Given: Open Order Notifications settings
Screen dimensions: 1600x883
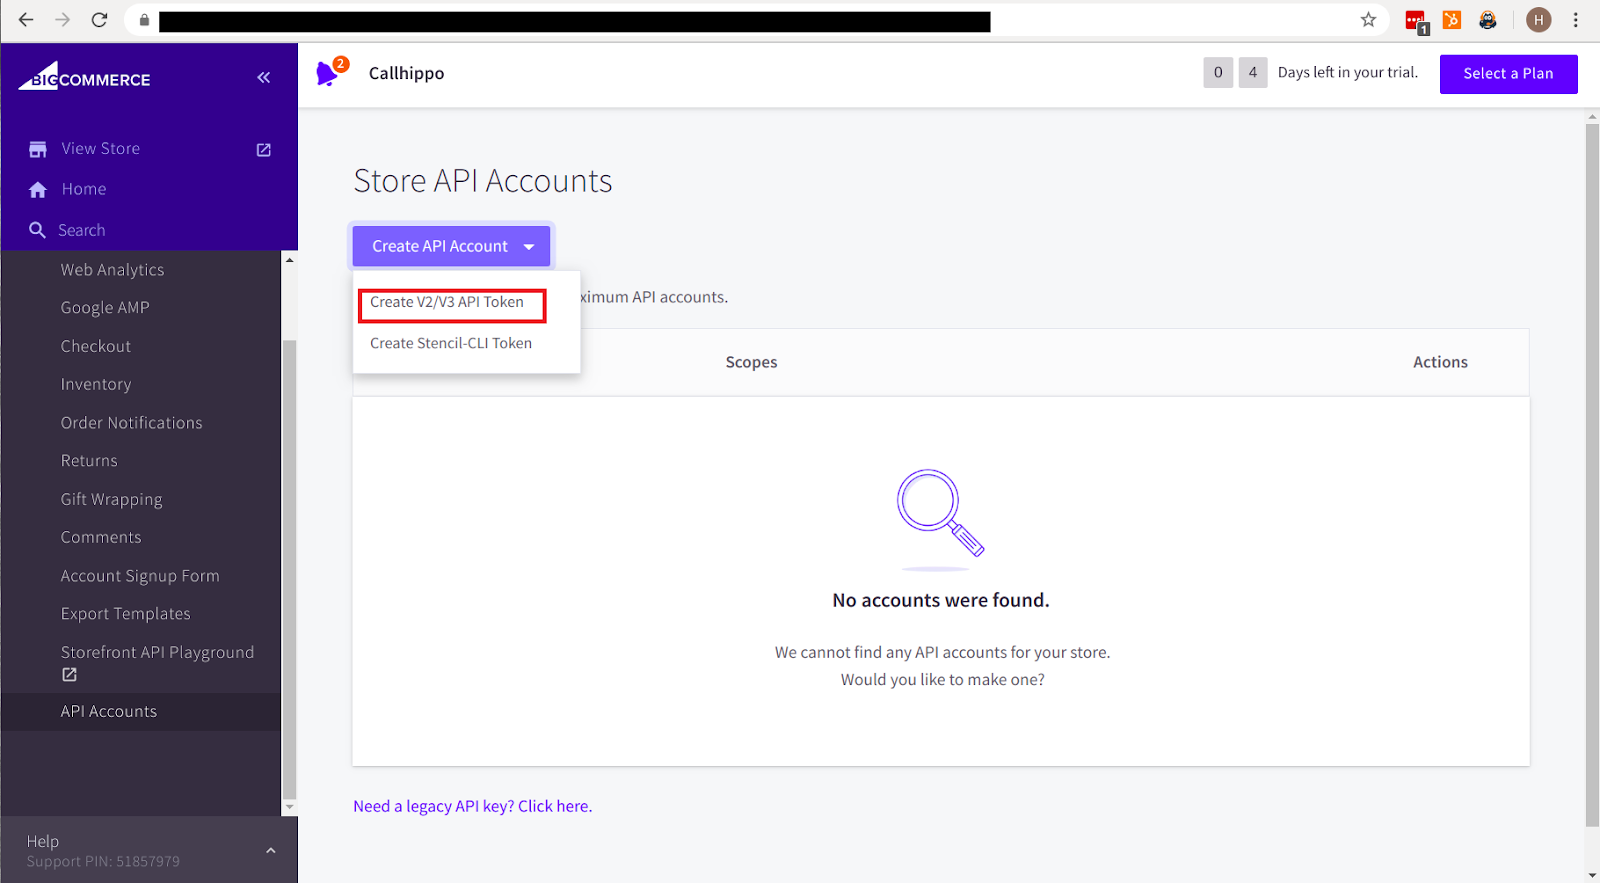Looking at the screenshot, I should 132,423.
